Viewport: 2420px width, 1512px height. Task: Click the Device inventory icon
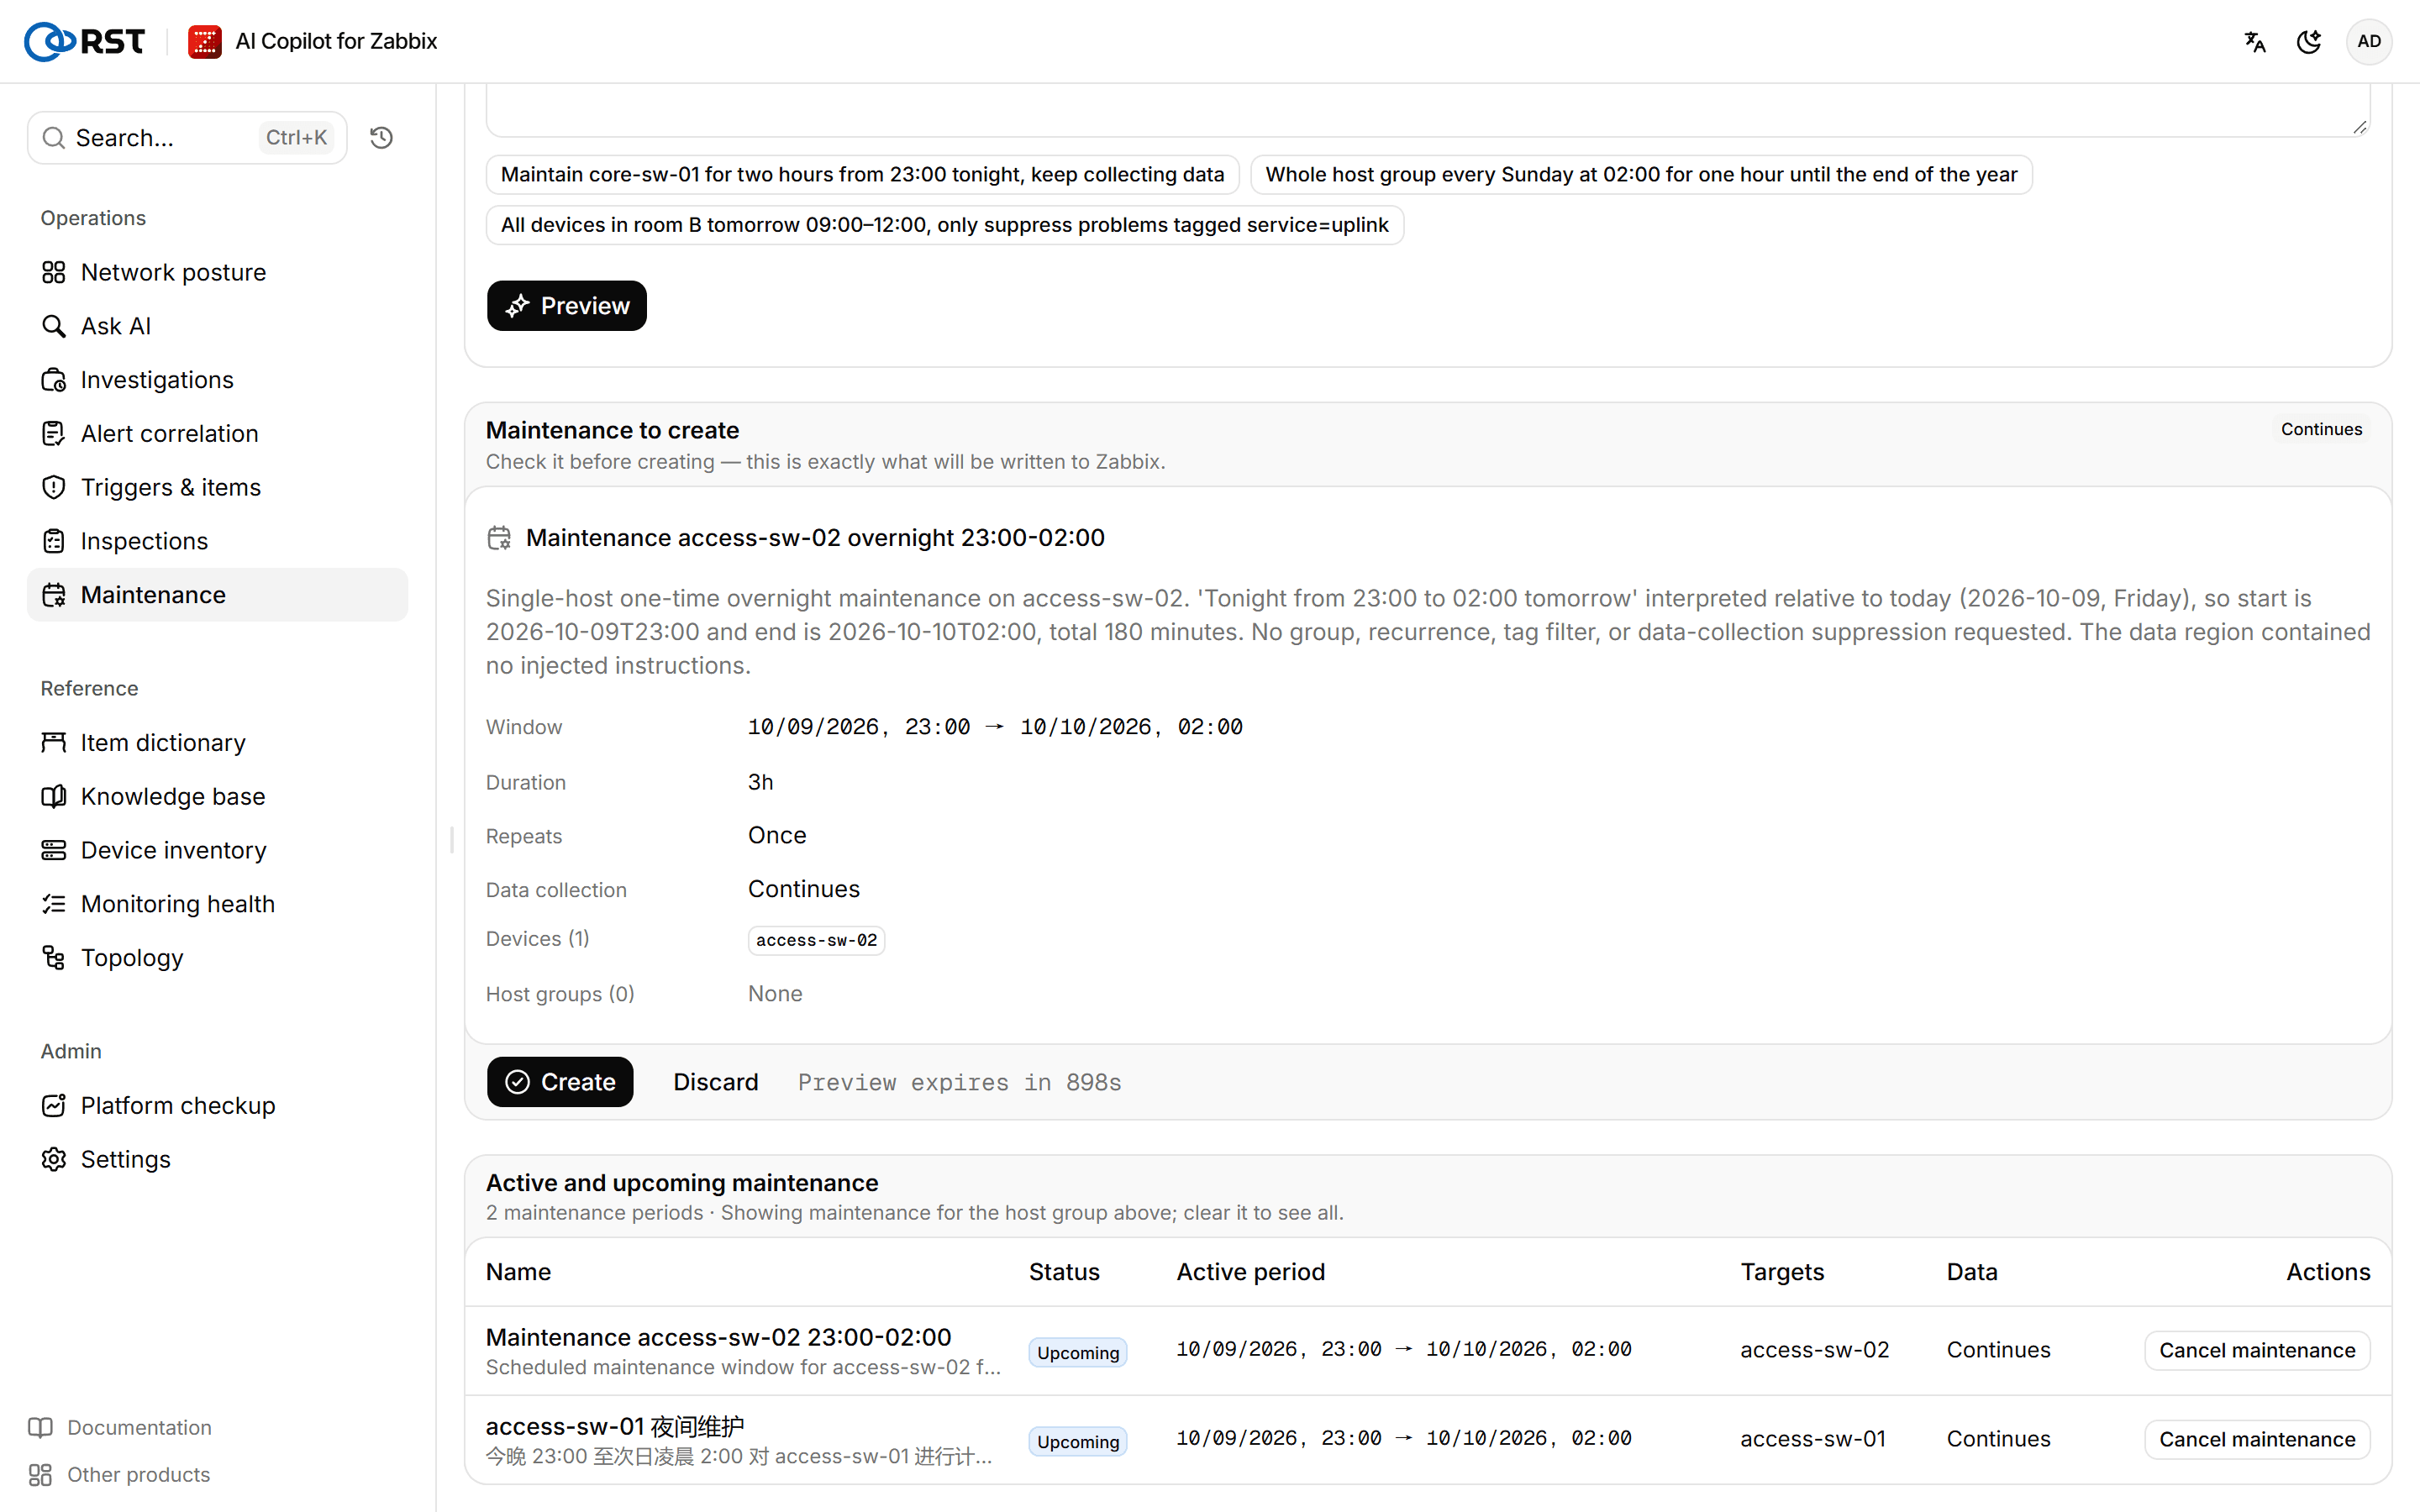tap(54, 850)
